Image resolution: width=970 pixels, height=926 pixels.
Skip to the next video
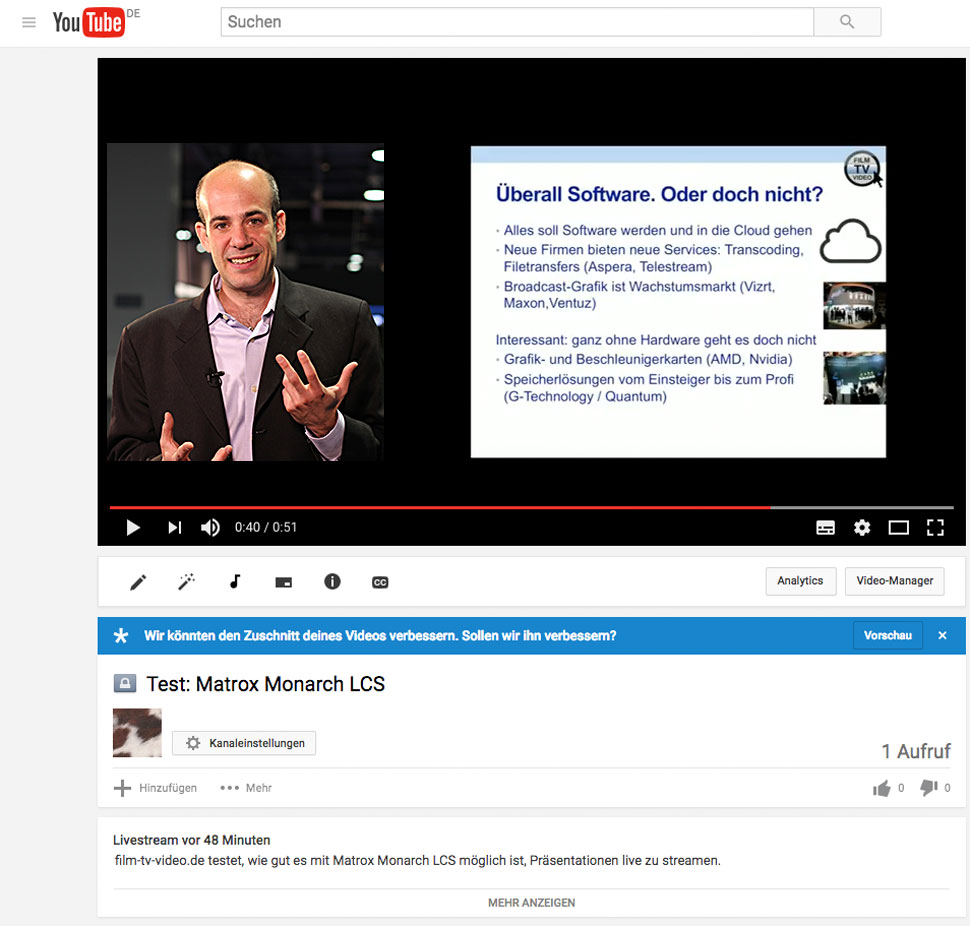(x=174, y=528)
